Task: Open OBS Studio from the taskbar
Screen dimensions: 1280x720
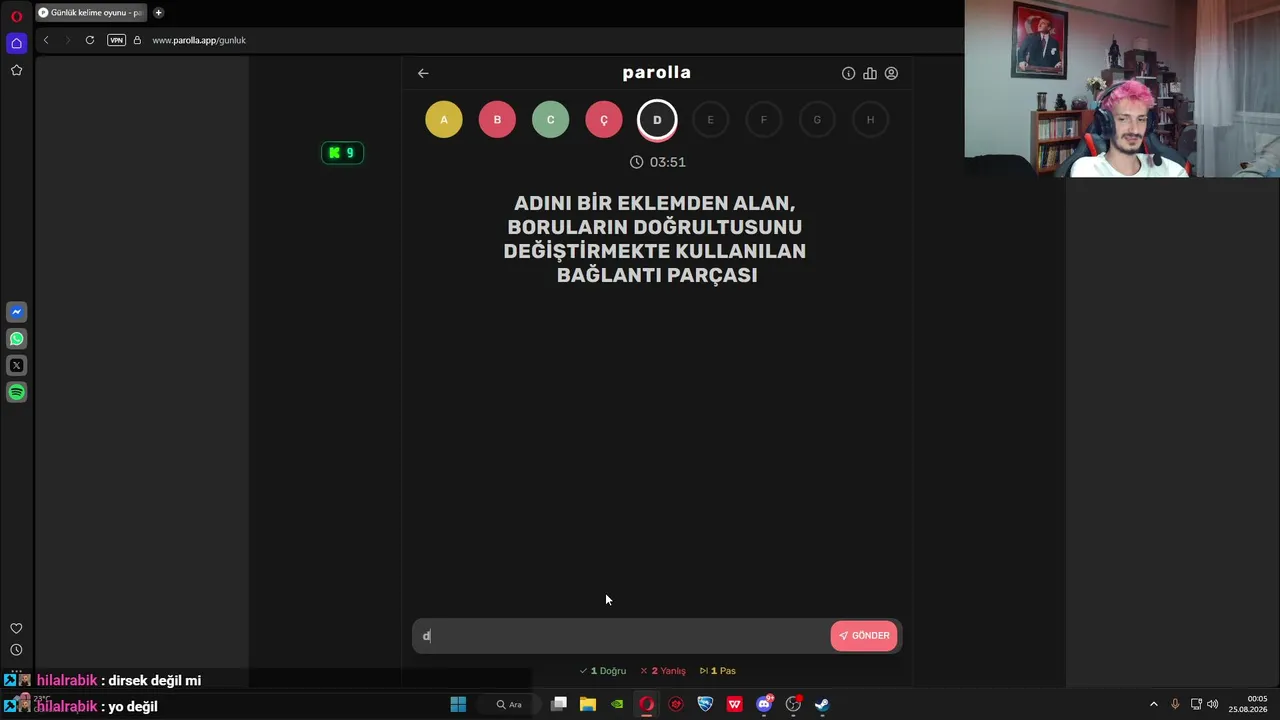Action: pos(793,704)
